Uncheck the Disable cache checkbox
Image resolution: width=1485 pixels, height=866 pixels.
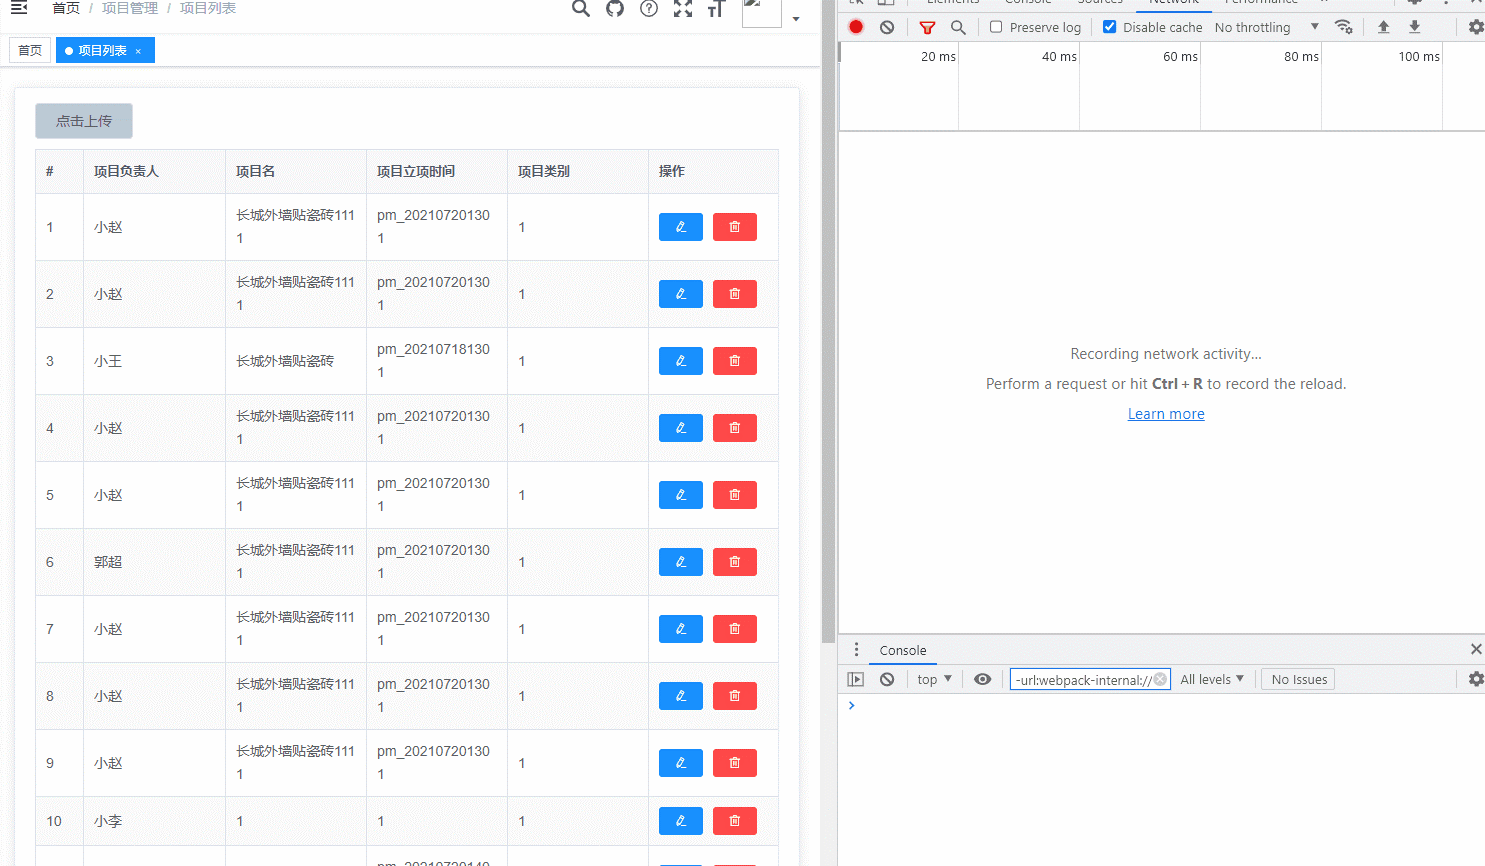click(1109, 27)
